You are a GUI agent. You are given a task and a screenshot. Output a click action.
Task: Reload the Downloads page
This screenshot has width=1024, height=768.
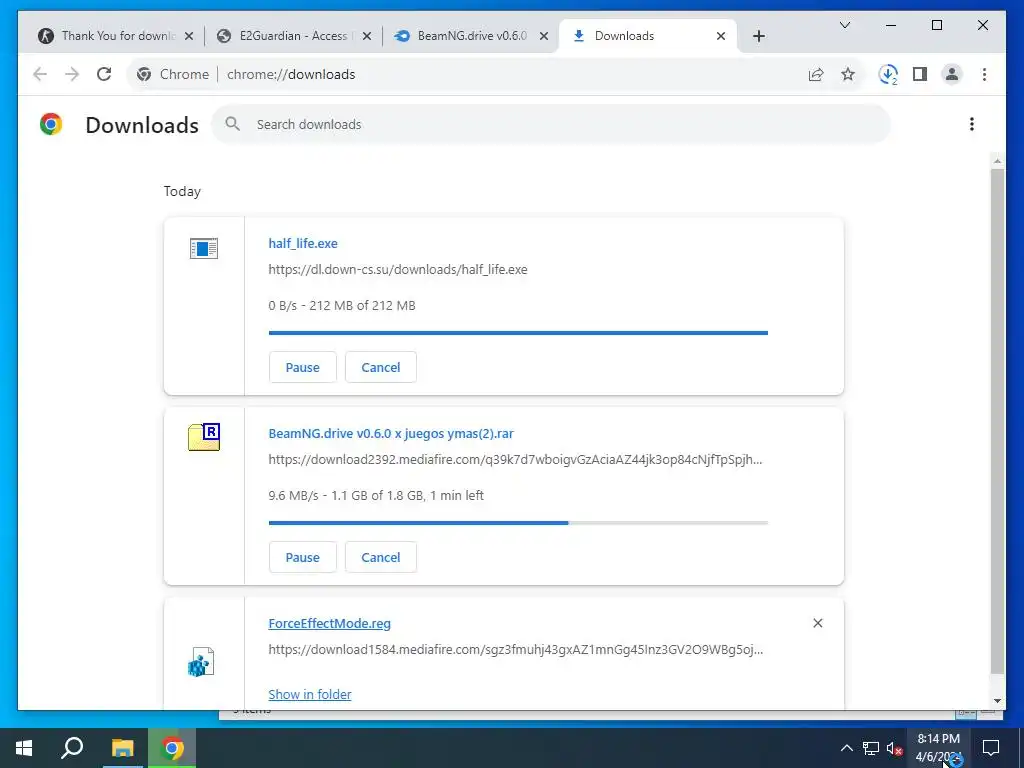point(104,74)
